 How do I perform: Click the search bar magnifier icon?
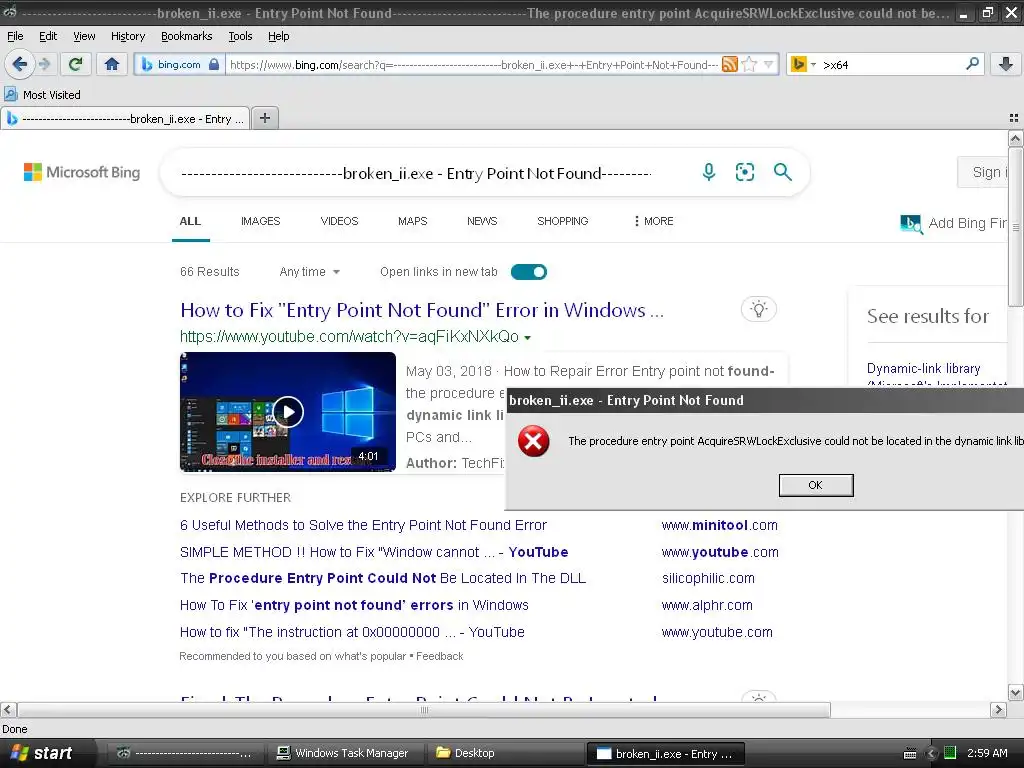(972, 63)
